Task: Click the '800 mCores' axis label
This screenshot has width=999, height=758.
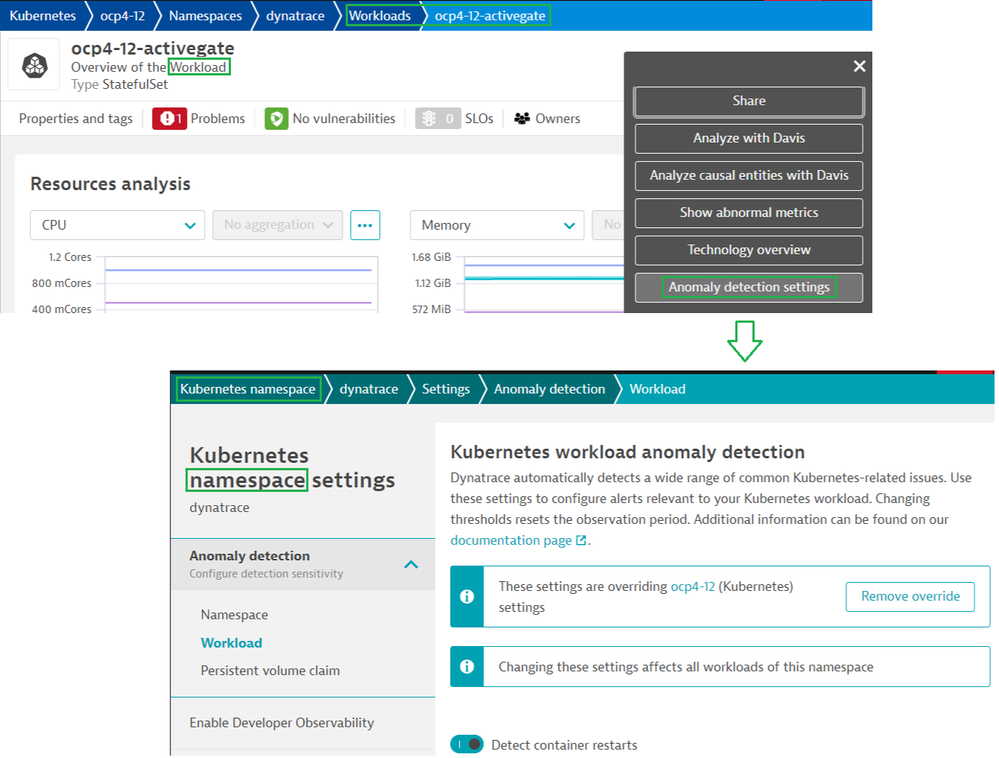Action: [61, 283]
